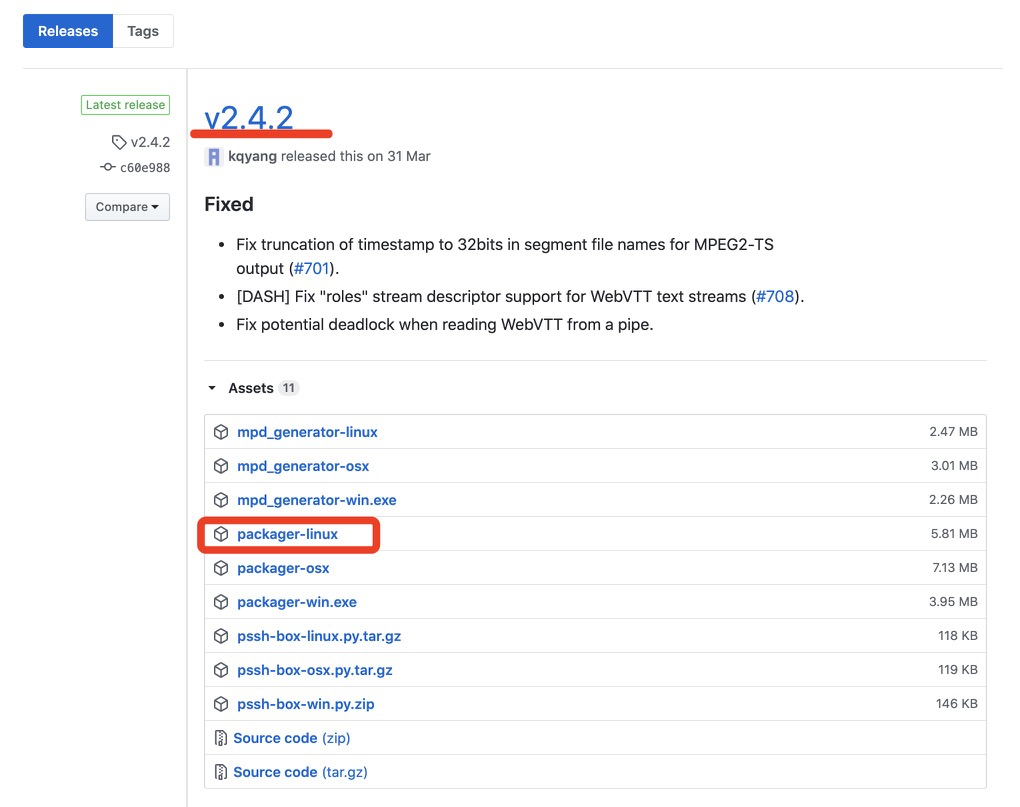
Task: Click the package icon beside packager-win.exe
Action: click(221, 602)
